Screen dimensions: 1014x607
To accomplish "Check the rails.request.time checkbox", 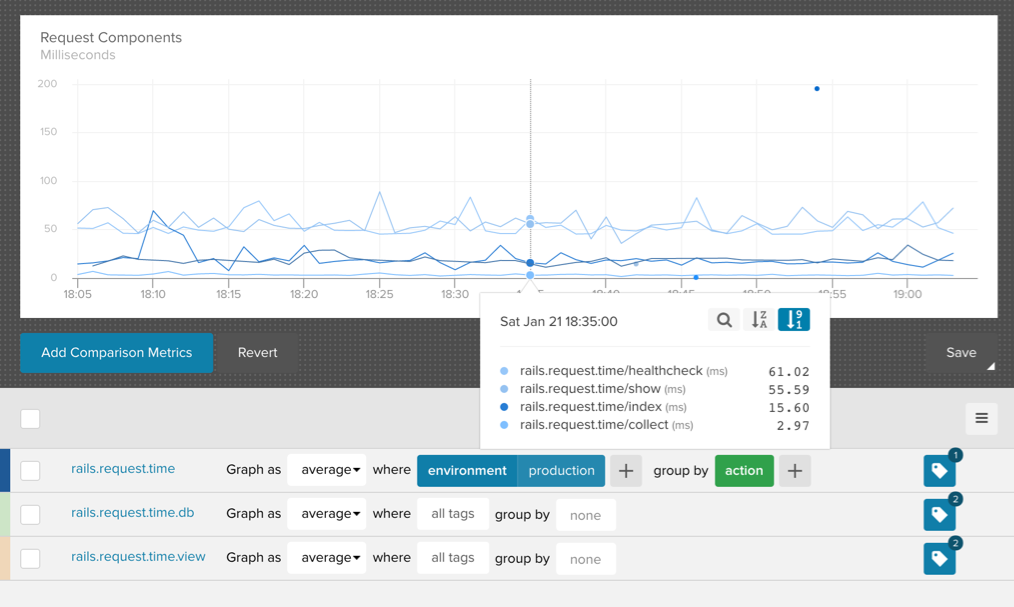I will [31, 470].
